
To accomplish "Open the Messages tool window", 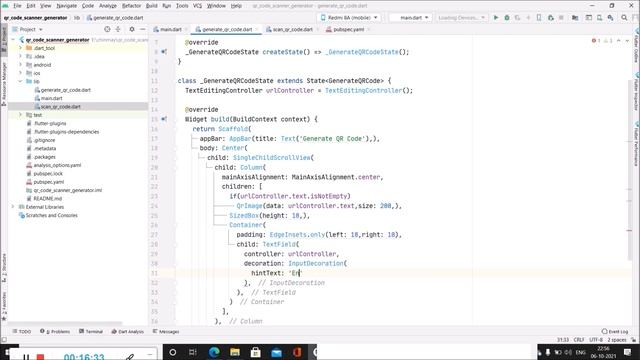I will (166, 331).
